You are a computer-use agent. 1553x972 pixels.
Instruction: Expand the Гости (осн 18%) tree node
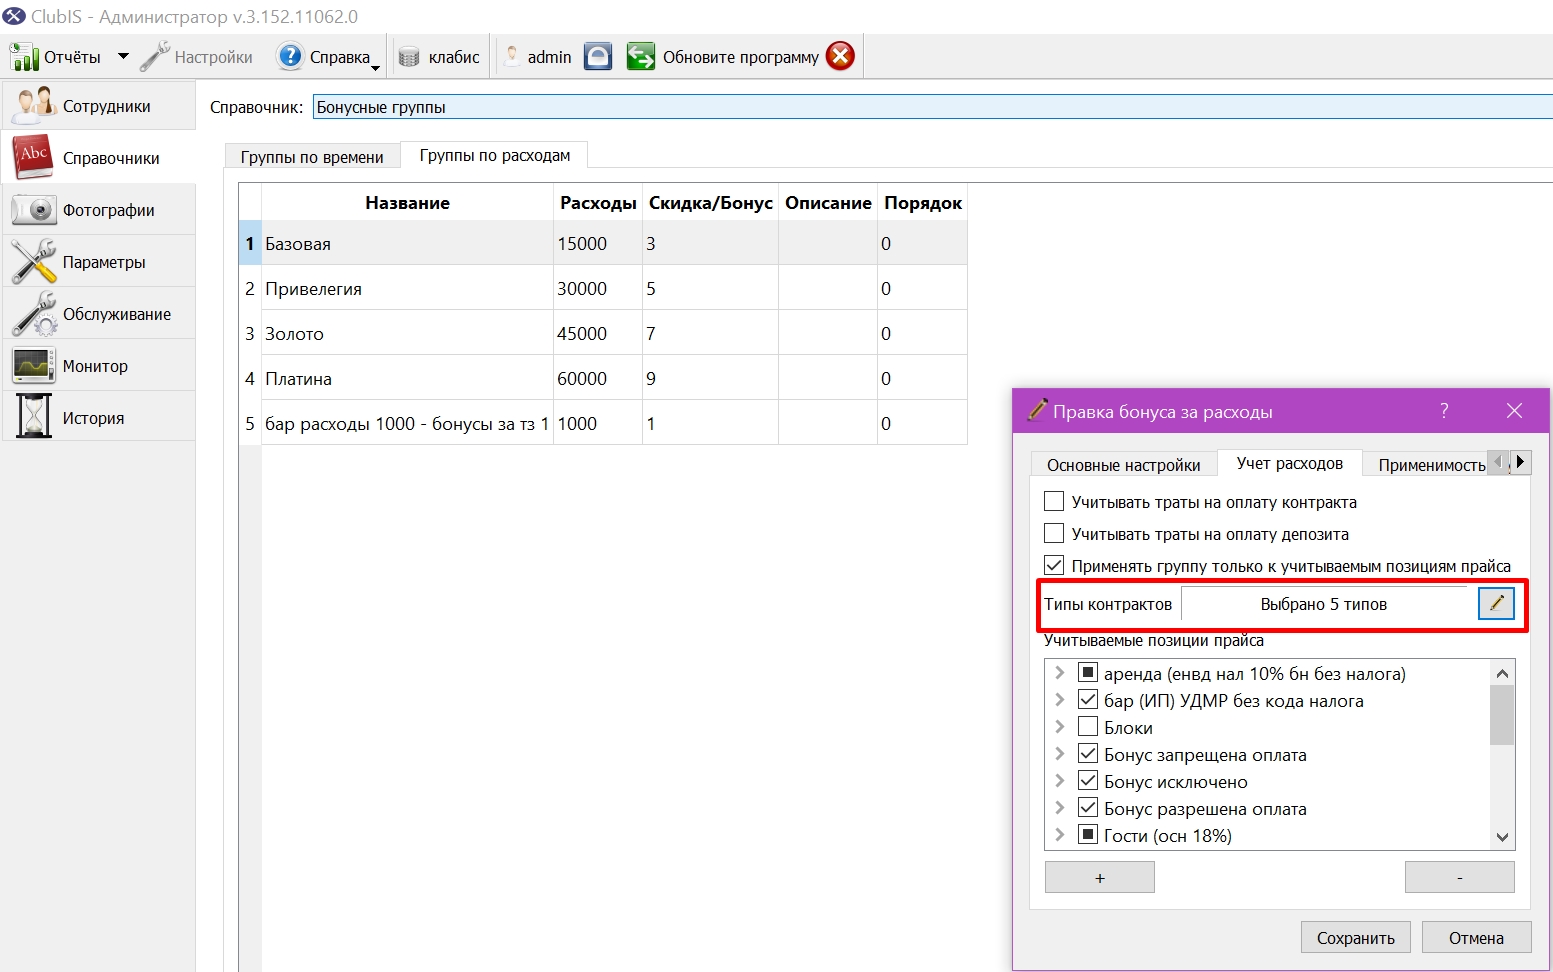pos(1060,835)
